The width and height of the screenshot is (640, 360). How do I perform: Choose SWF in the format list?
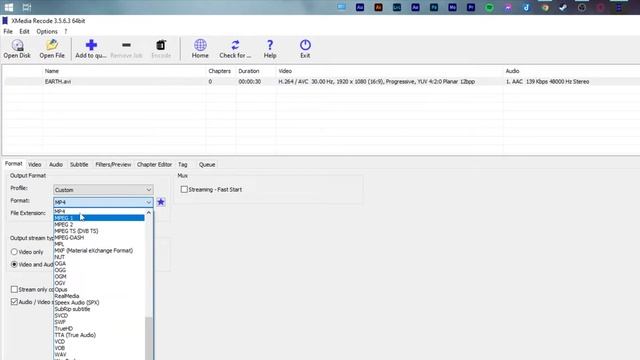pos(99,322)
